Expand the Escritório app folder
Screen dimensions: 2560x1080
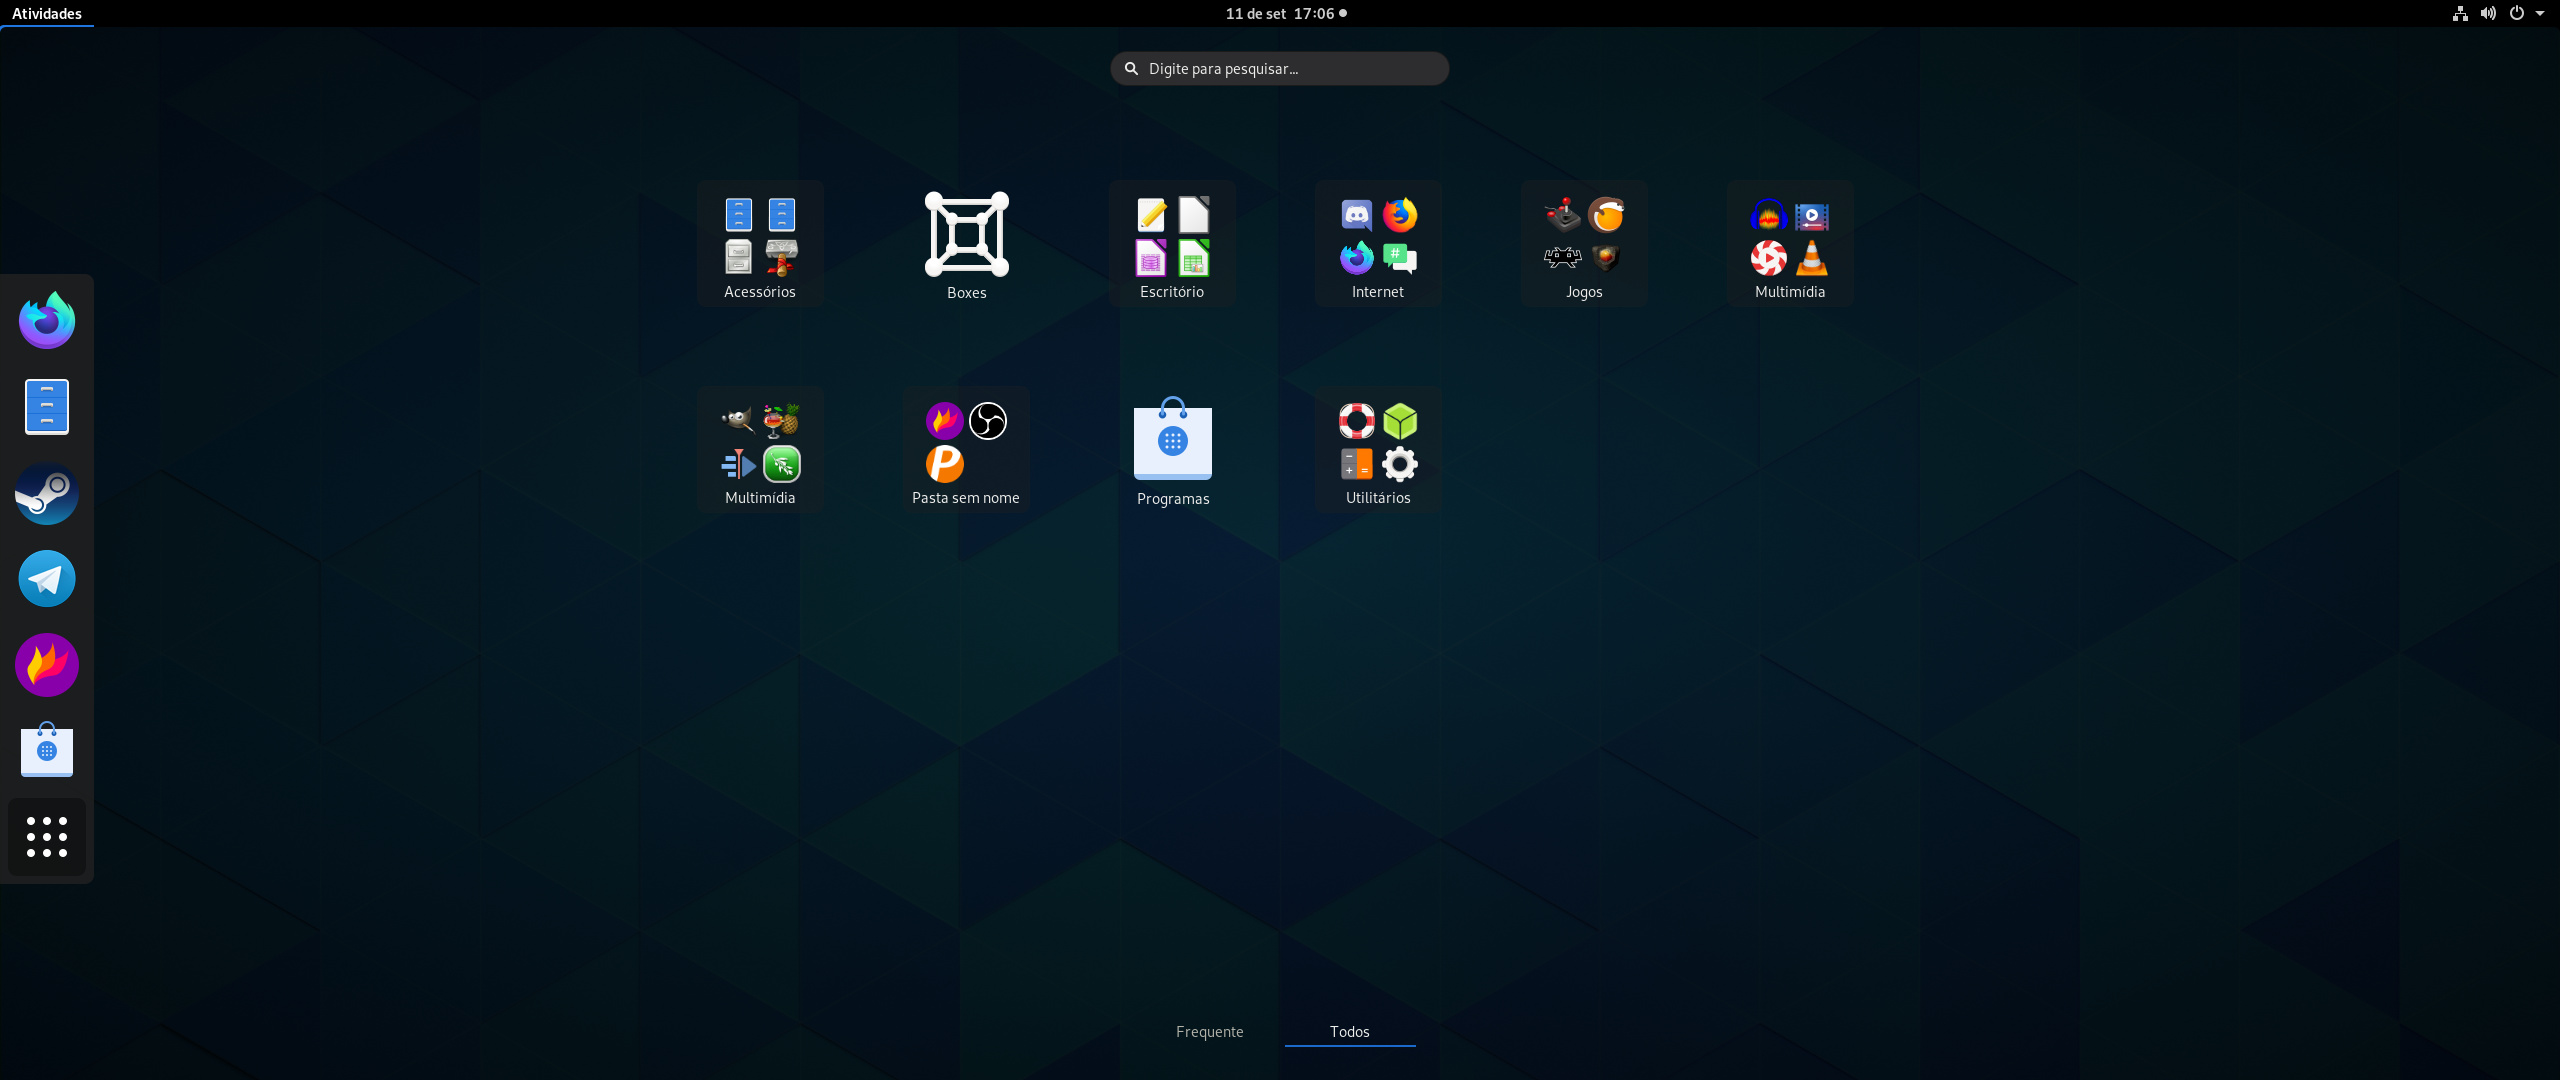pos(1172,245)
